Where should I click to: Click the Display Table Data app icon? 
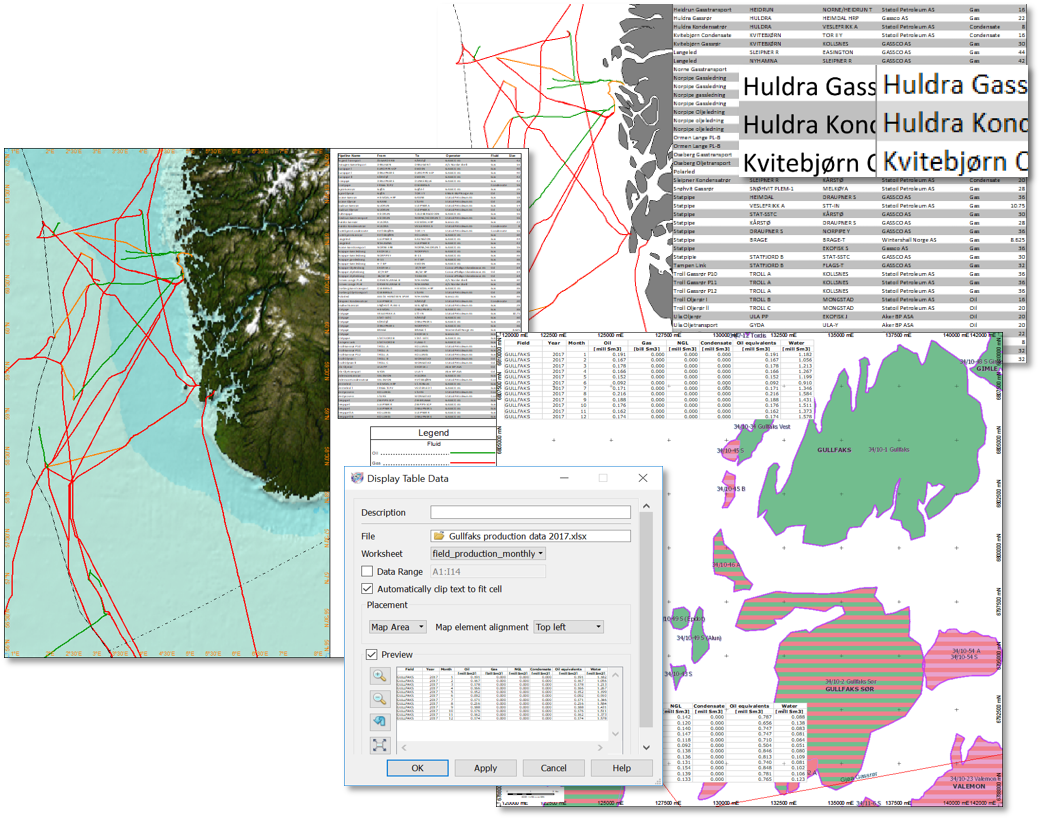[358, 478]
